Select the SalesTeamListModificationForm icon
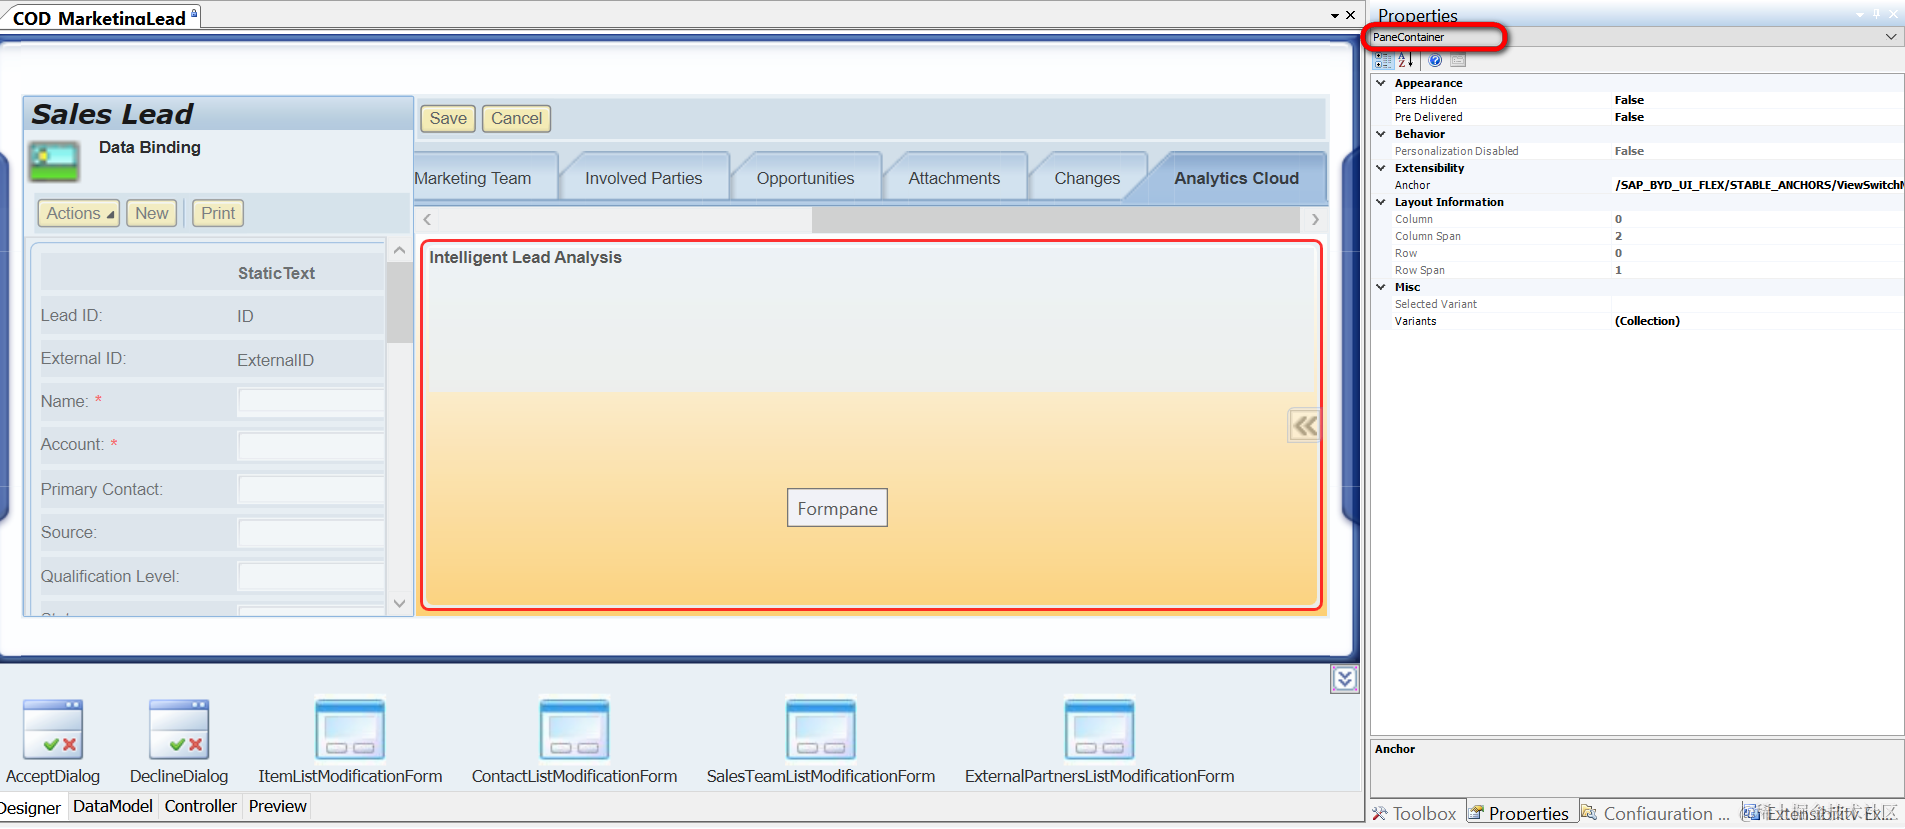This screenshot has height=829, width=1905. click(x=821, y=730)
